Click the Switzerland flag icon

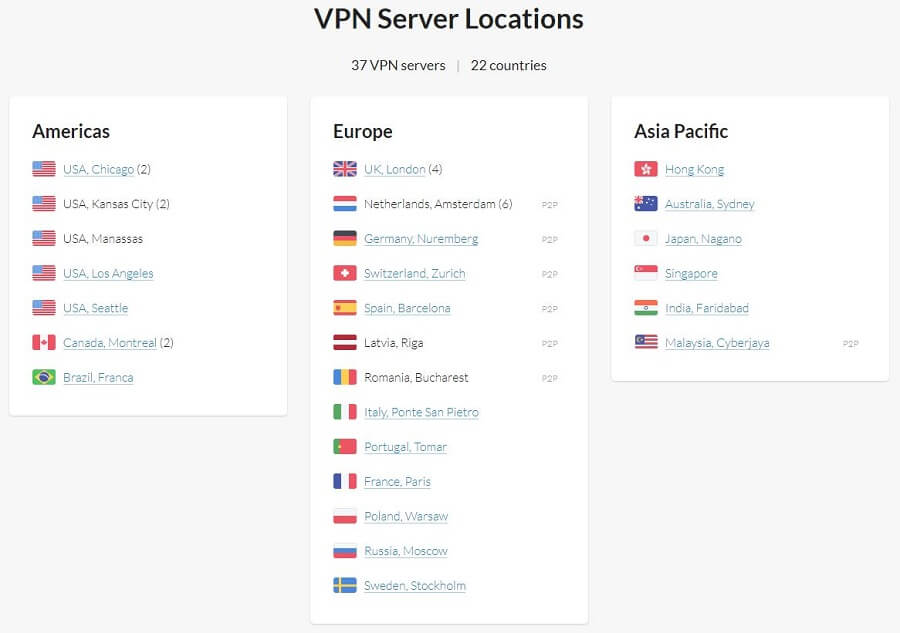pyautogui.click(x=344, y=273)
